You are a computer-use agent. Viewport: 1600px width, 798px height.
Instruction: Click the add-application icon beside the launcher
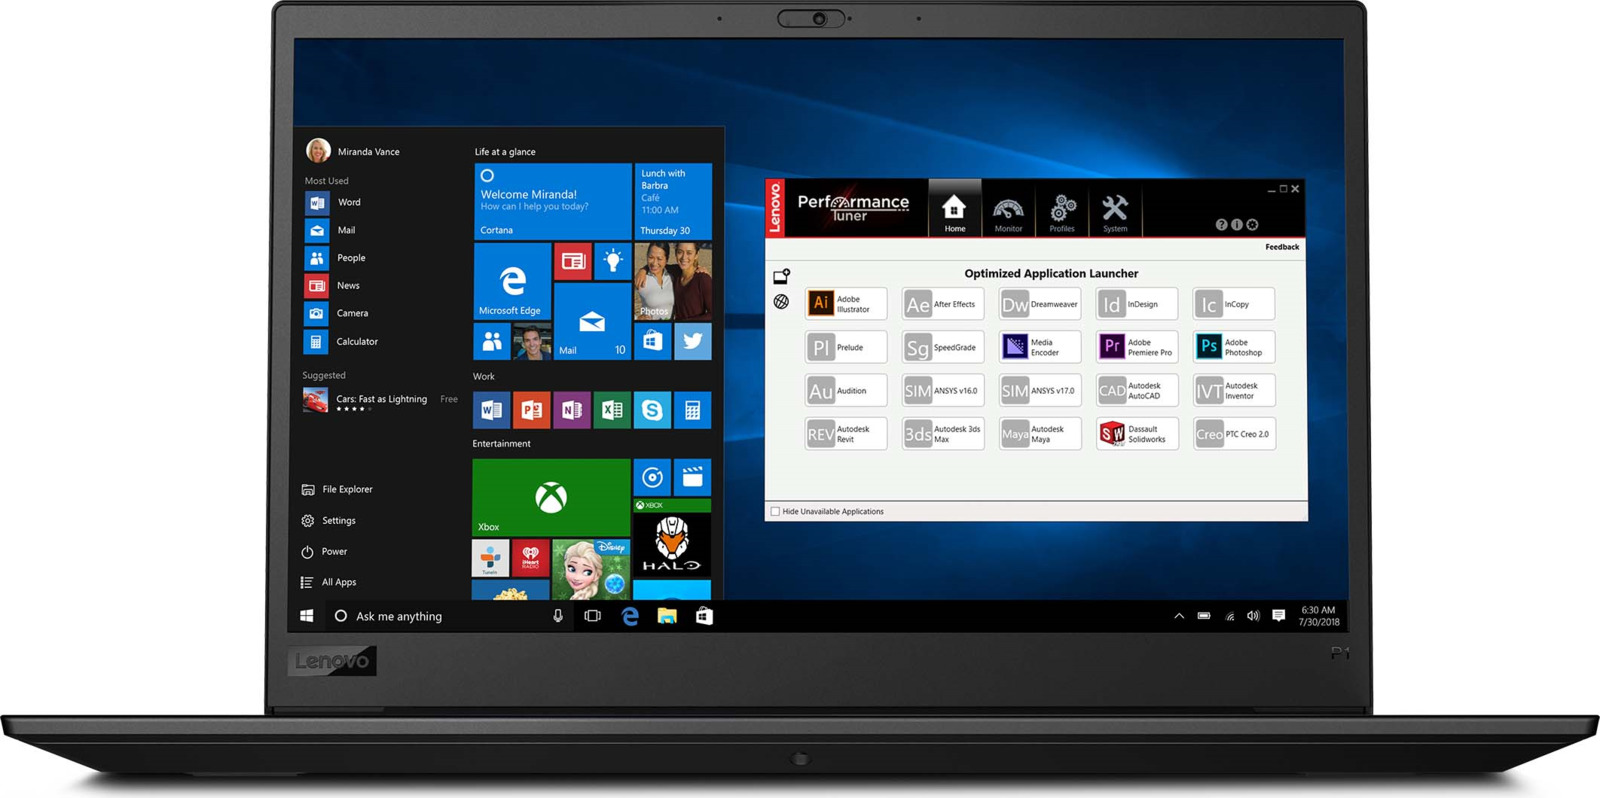[x=782, y=276]
